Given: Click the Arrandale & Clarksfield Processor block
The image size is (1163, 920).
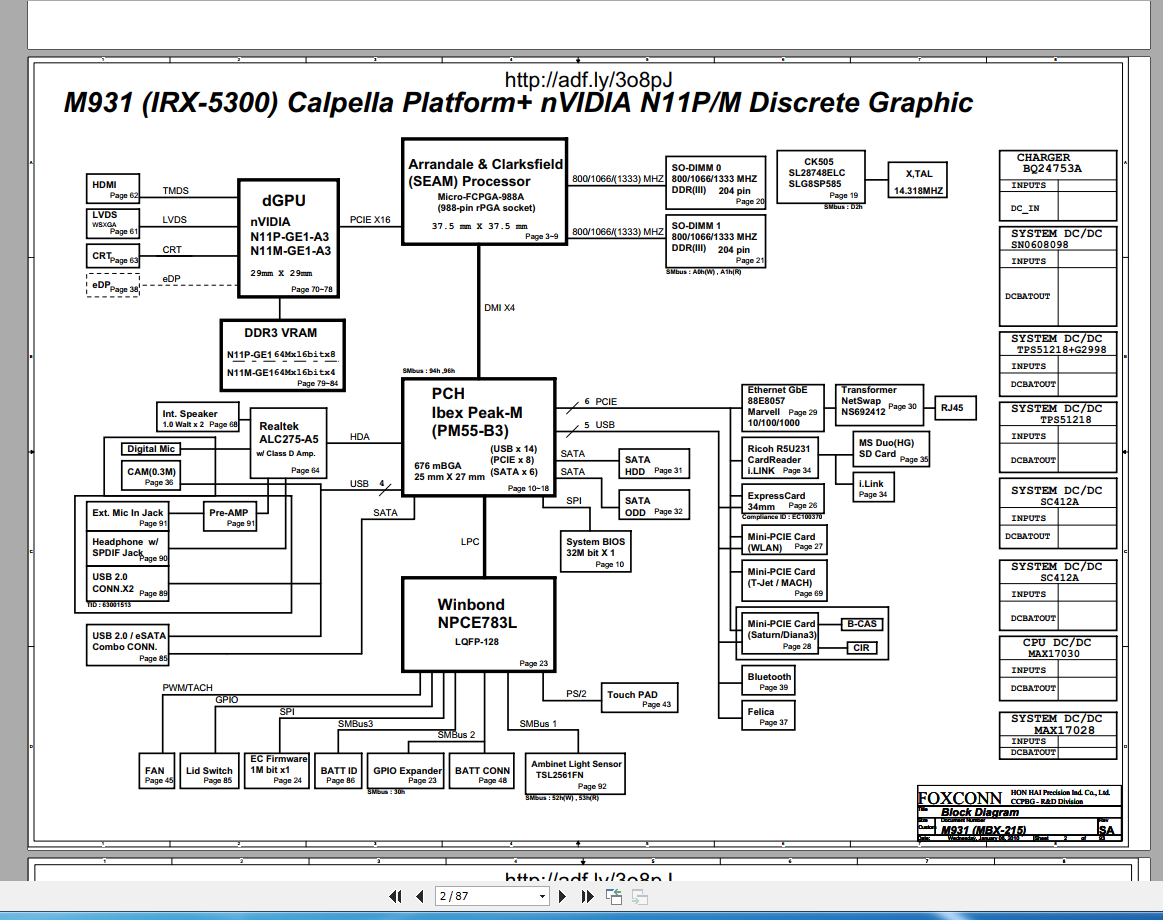Looking at the screenshot, I should [x=485, y=191].
